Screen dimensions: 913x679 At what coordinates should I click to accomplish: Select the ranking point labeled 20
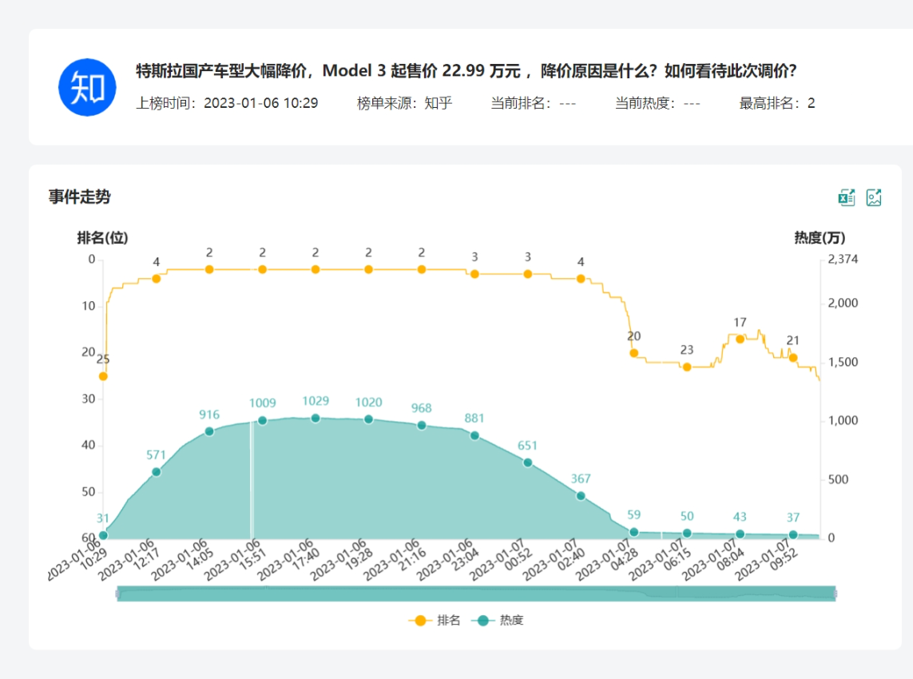[x=634, y=353]
